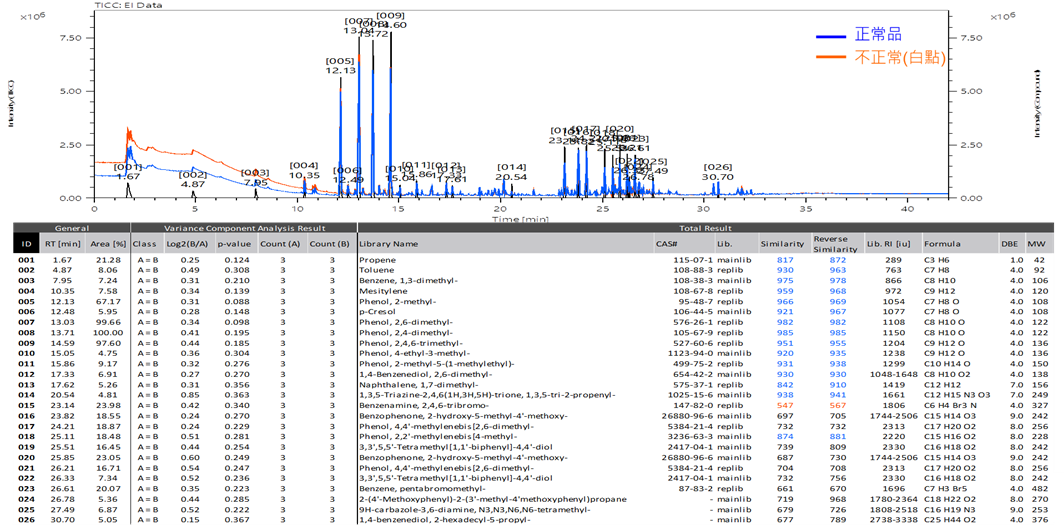
Task: Click the ID column header
Action: [26, 244]
